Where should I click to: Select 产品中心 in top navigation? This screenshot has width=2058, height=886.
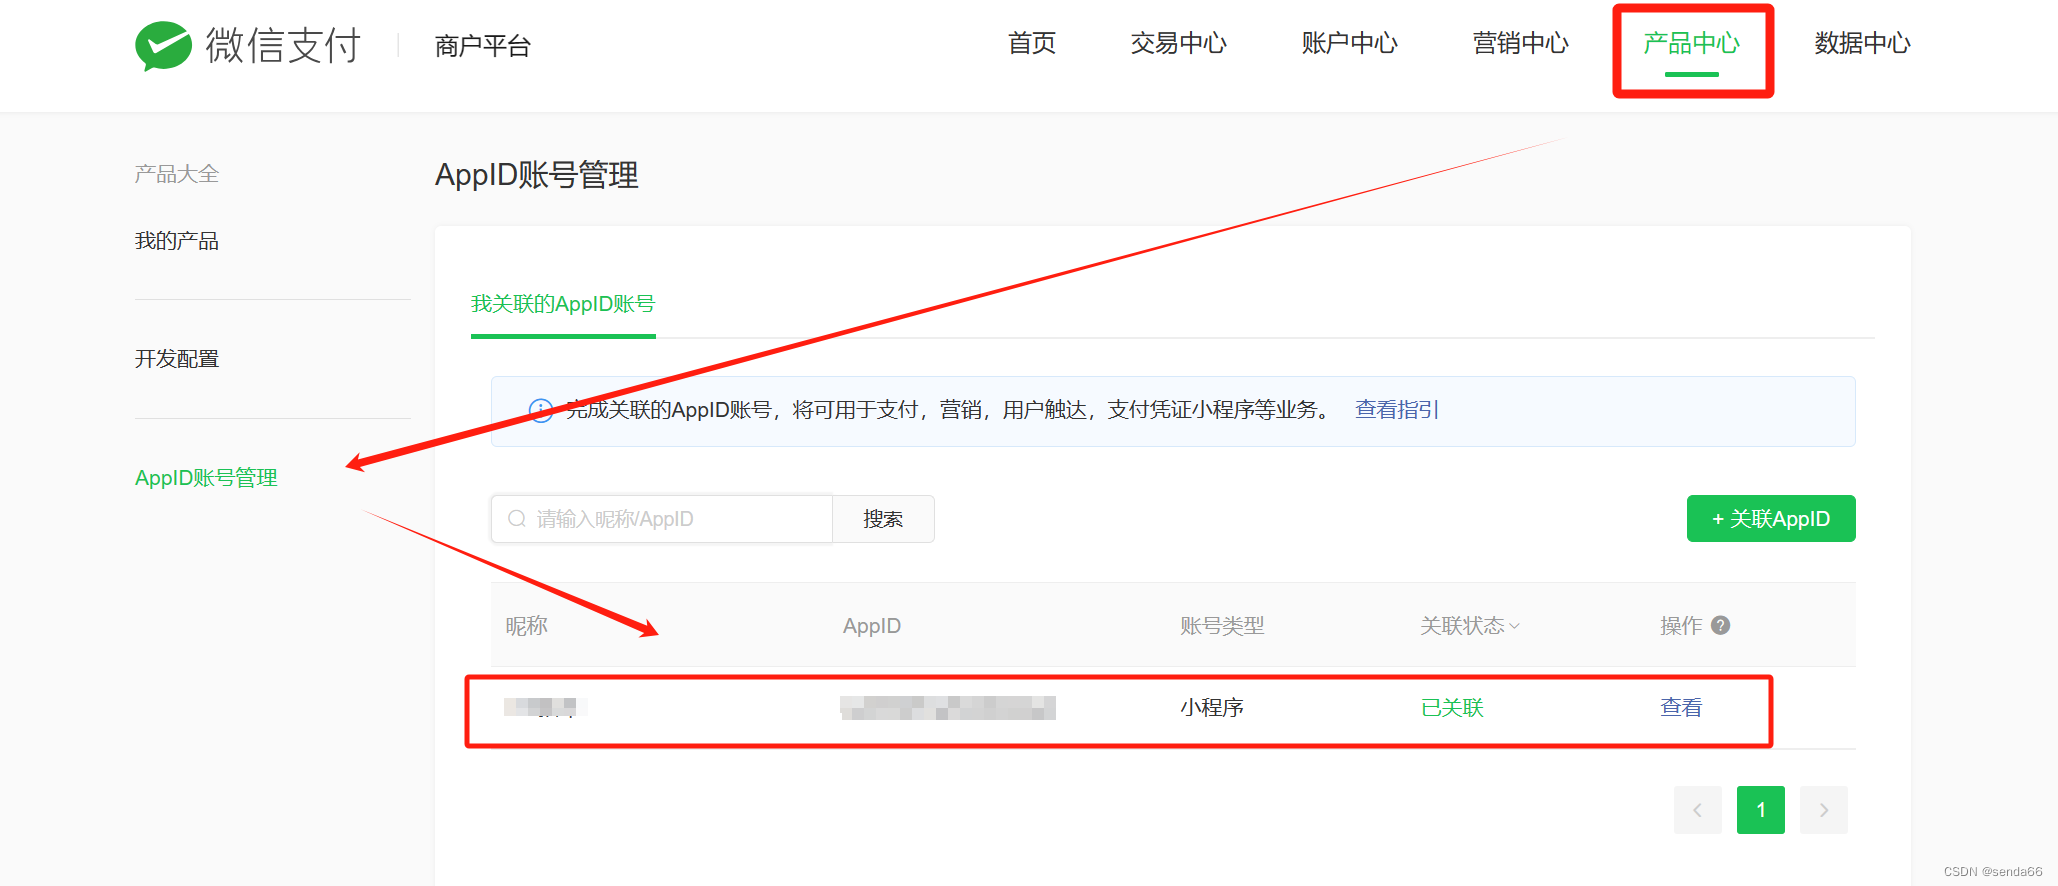pyautogui.click(x=1691, y=44)
